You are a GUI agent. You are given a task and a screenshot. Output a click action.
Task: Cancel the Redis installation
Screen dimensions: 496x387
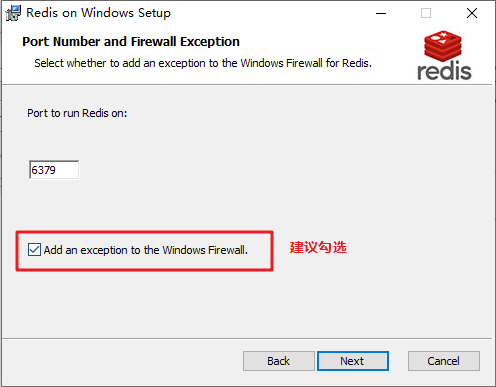click(444, 361)
